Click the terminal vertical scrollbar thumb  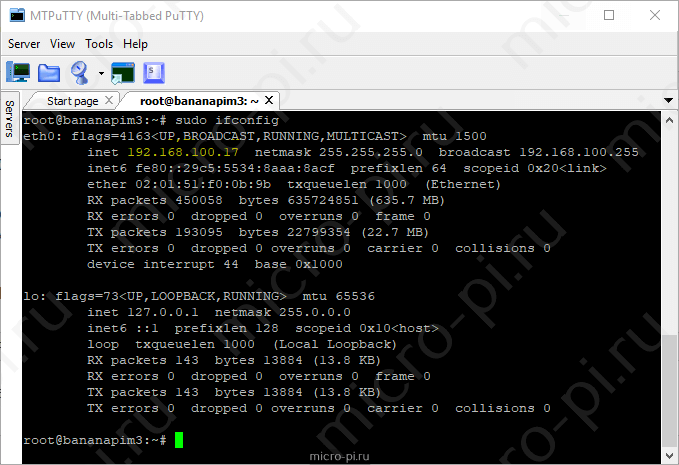click(669, 391)
